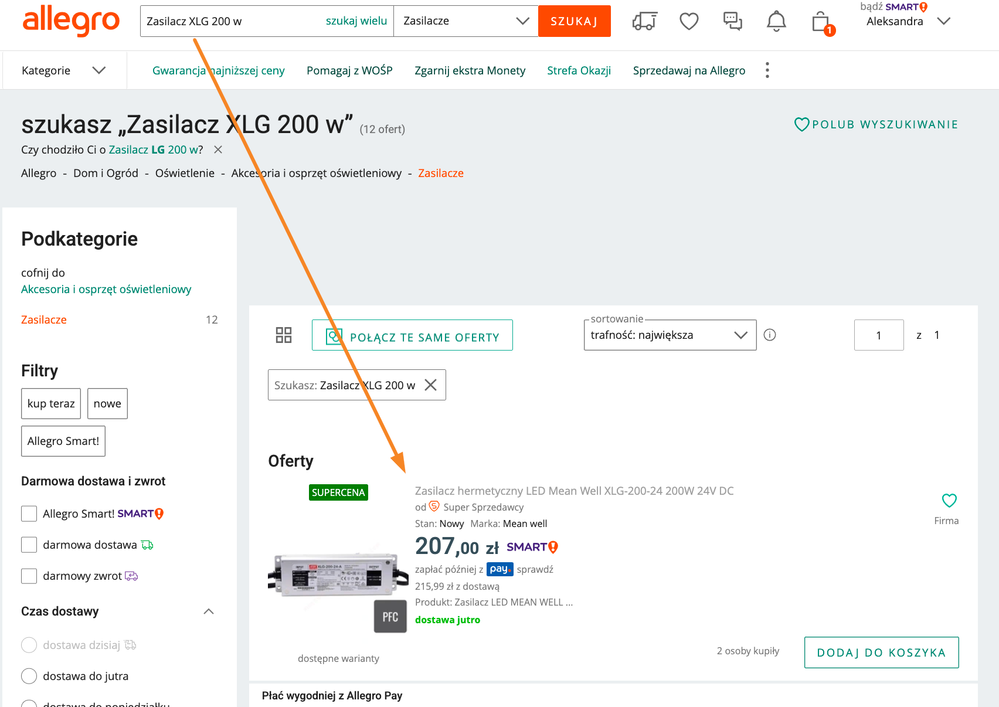Switch to grid view layout icon
This screenshot has height=707, width=999.
coord(284,335)
